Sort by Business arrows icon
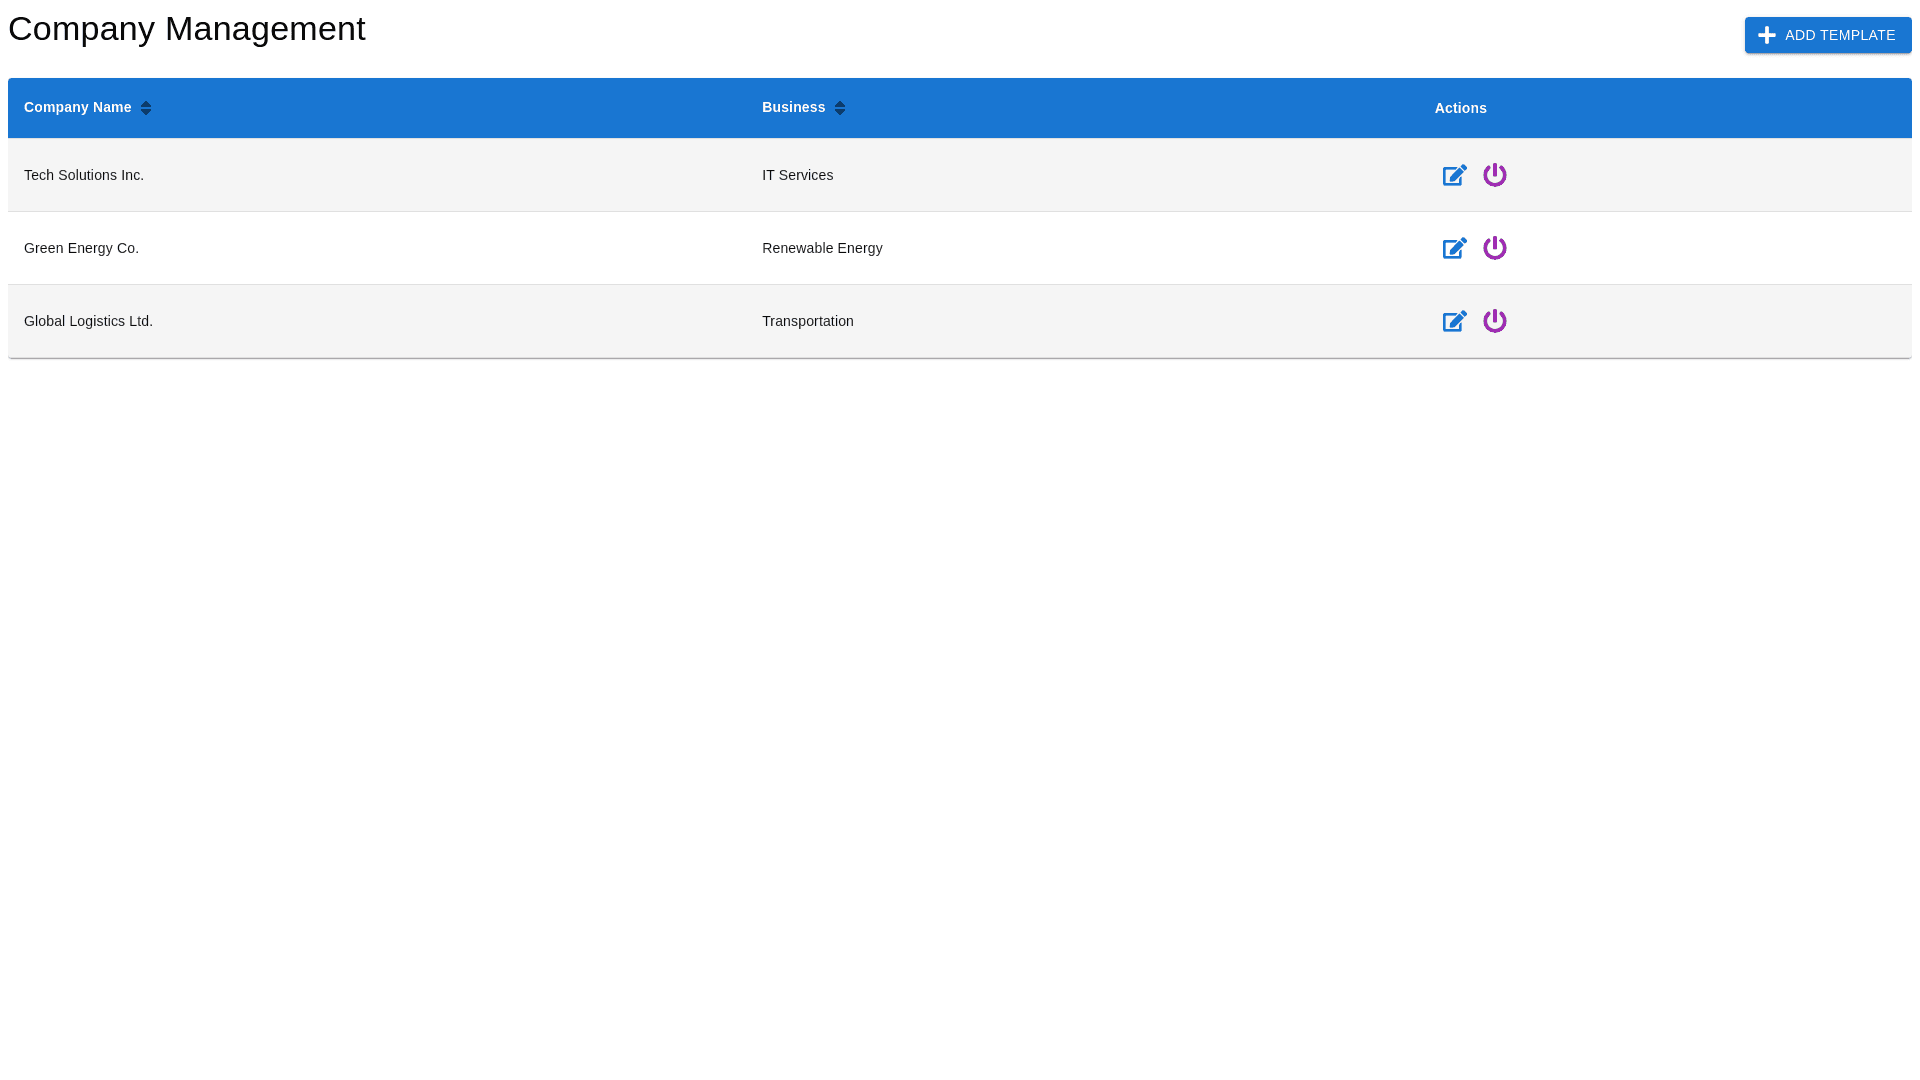1920x1080 pixels. [x=840, y=108]
